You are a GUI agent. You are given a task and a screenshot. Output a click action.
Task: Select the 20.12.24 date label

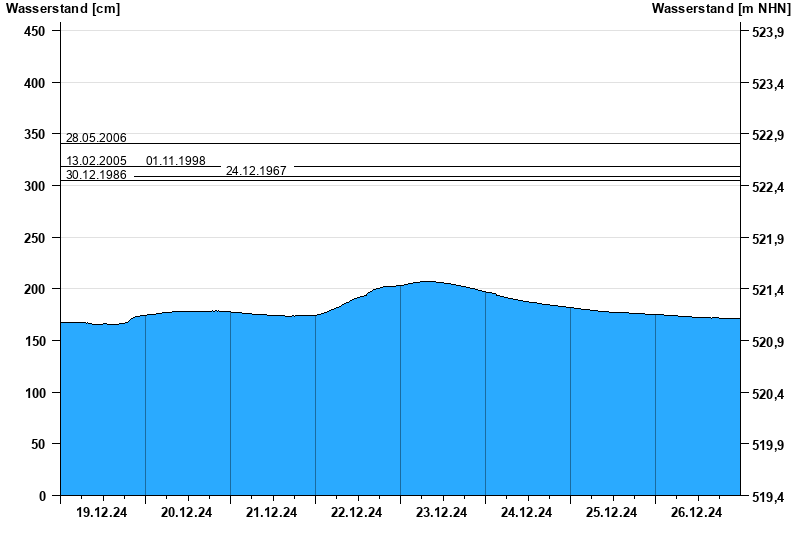click(x=187, y=513)
